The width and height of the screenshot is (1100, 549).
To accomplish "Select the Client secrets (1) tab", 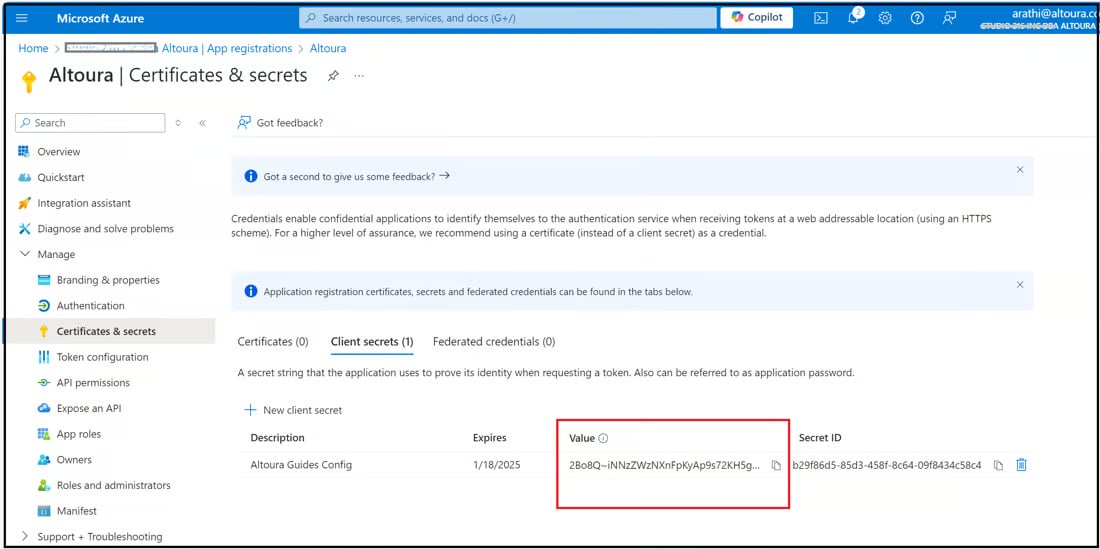I will [372, 342].
